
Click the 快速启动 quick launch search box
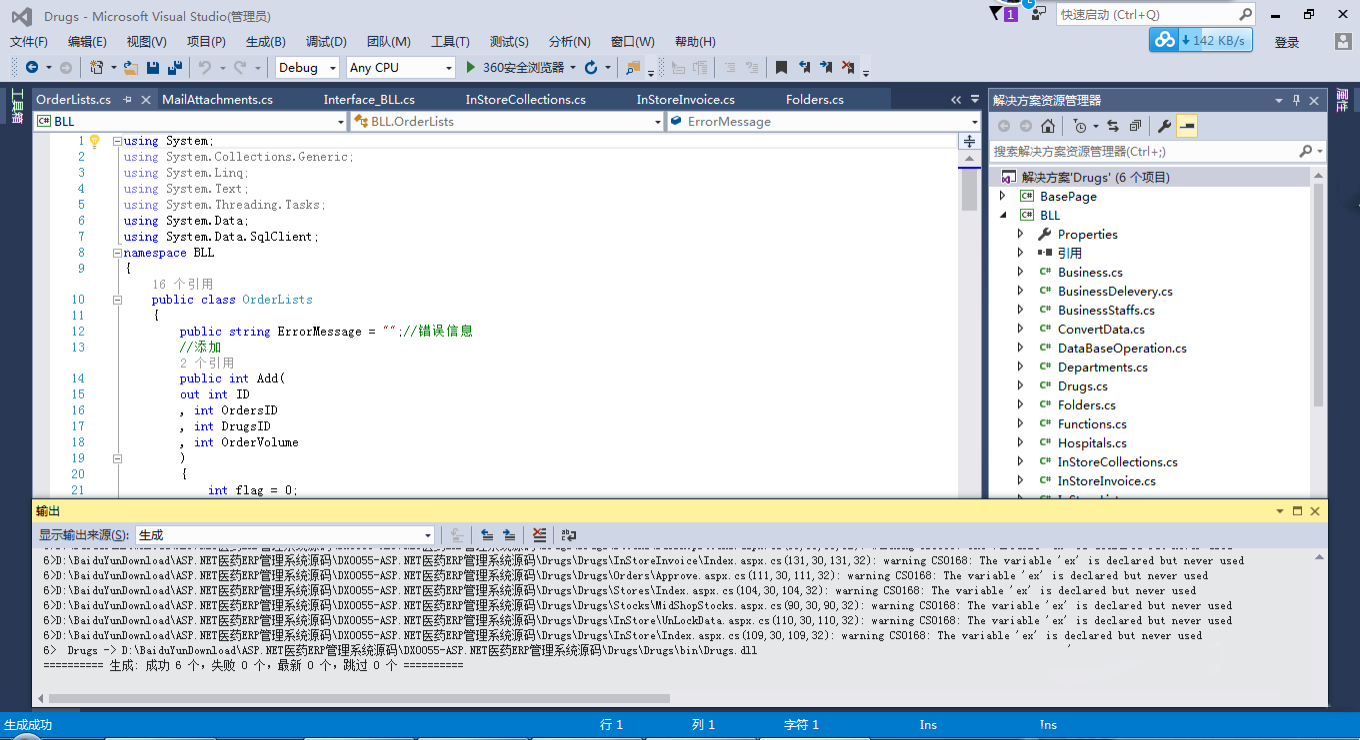click(1155, 14)
